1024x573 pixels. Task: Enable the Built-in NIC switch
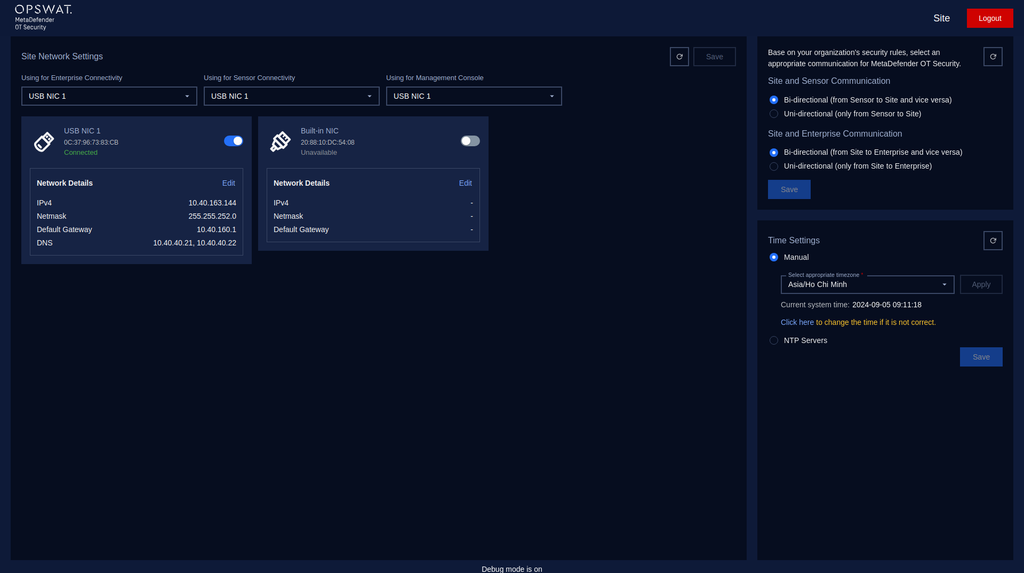tap(470, 141)
